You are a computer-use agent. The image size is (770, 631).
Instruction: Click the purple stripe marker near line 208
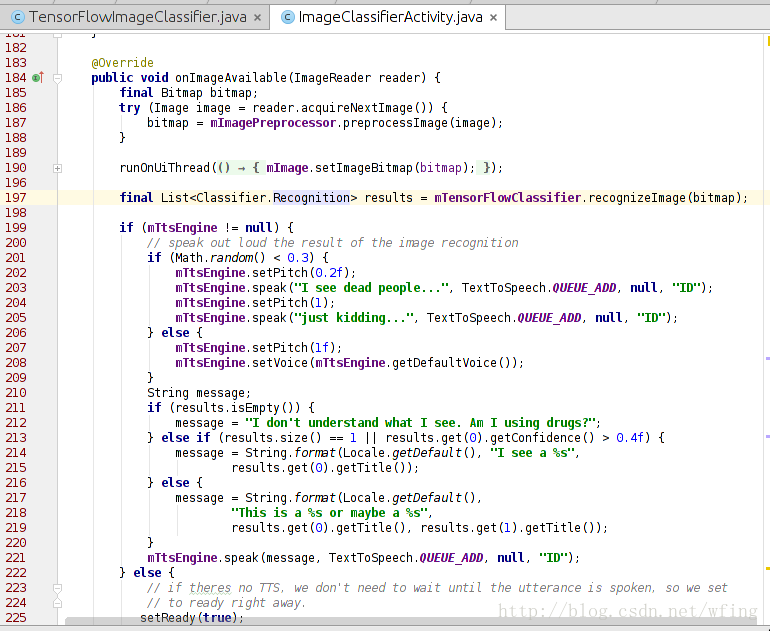tap(768, 358)
